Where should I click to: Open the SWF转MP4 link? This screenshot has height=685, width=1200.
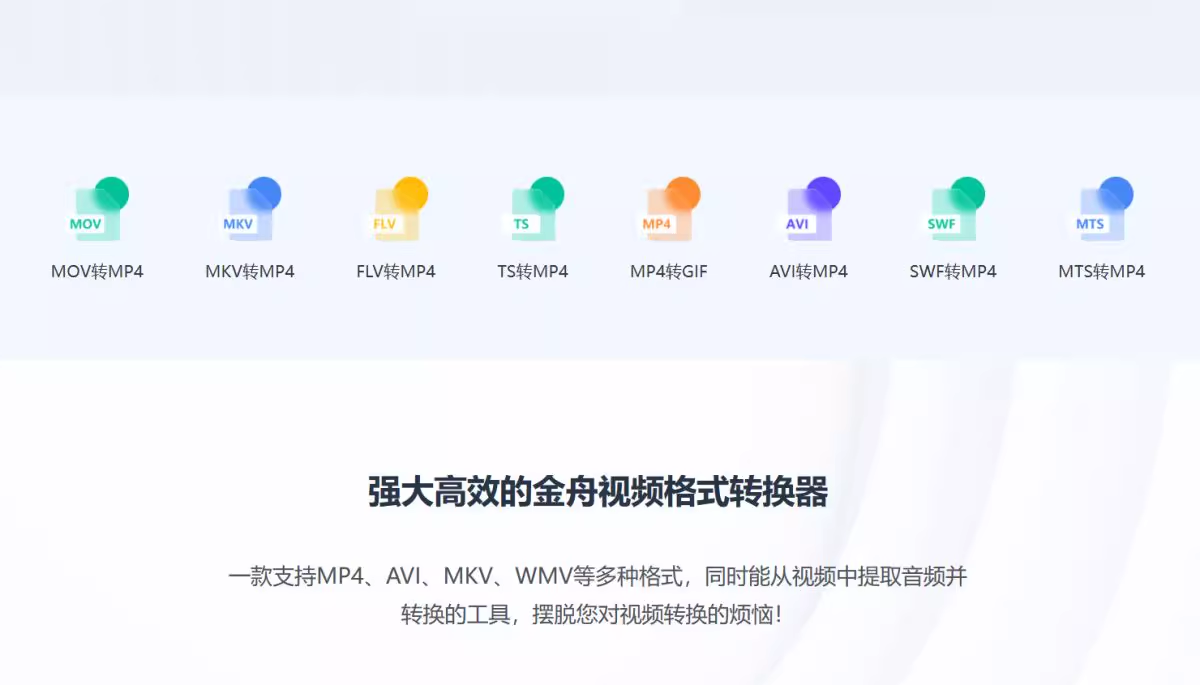tap(953, 271)
